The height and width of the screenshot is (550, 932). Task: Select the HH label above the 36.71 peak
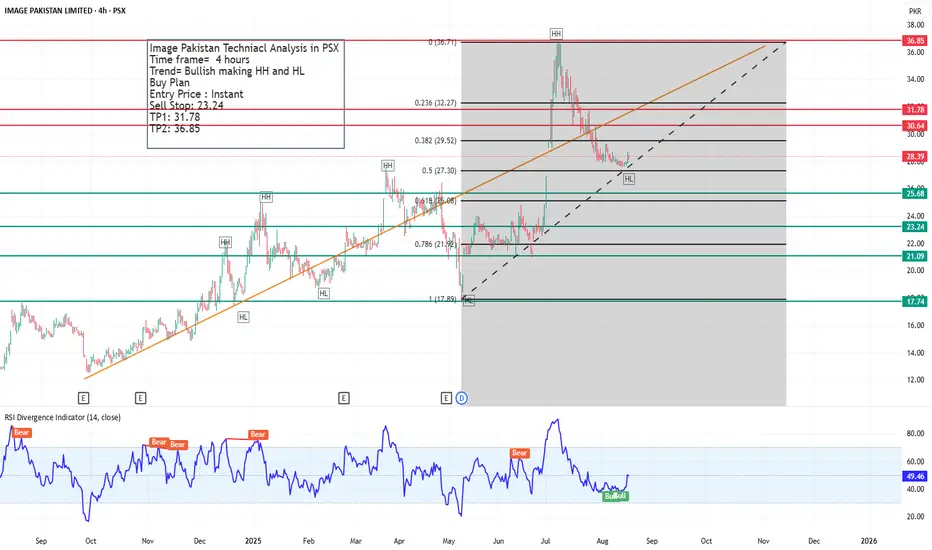(x=556, y=34)
